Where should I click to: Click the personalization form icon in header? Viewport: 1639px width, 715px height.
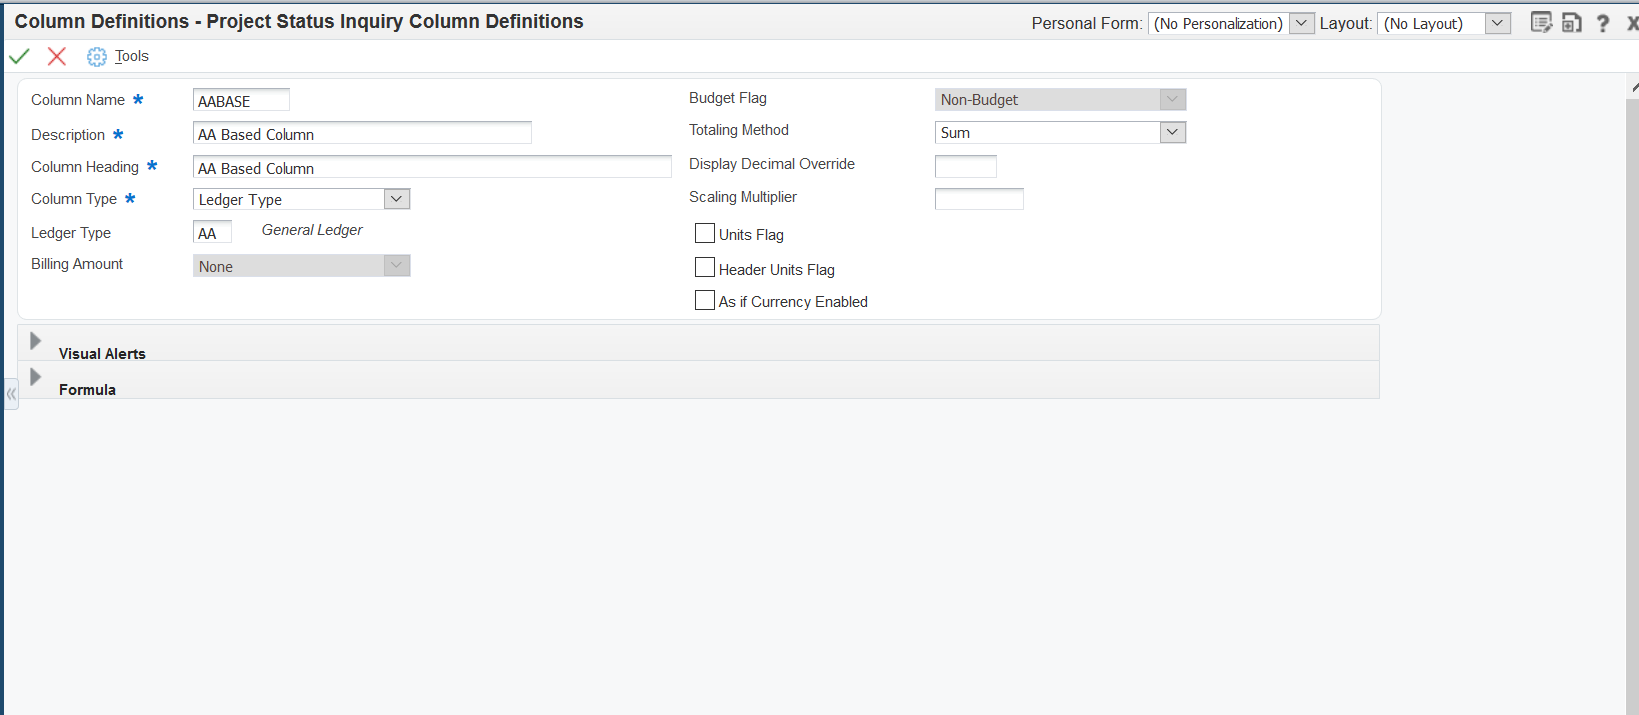pos(1541,22)
